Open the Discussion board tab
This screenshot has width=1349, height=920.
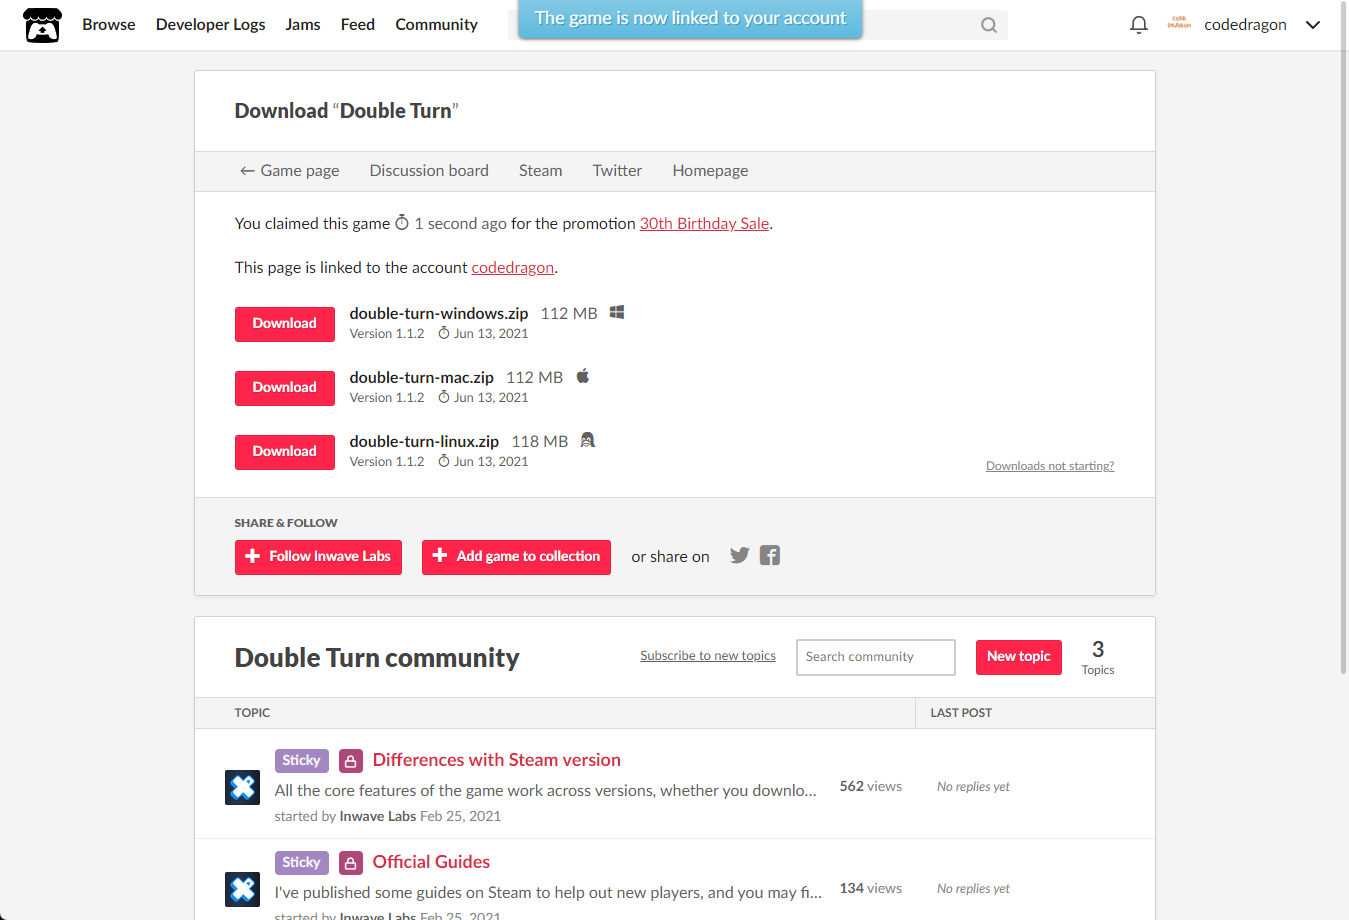click(x=429, y=171)
